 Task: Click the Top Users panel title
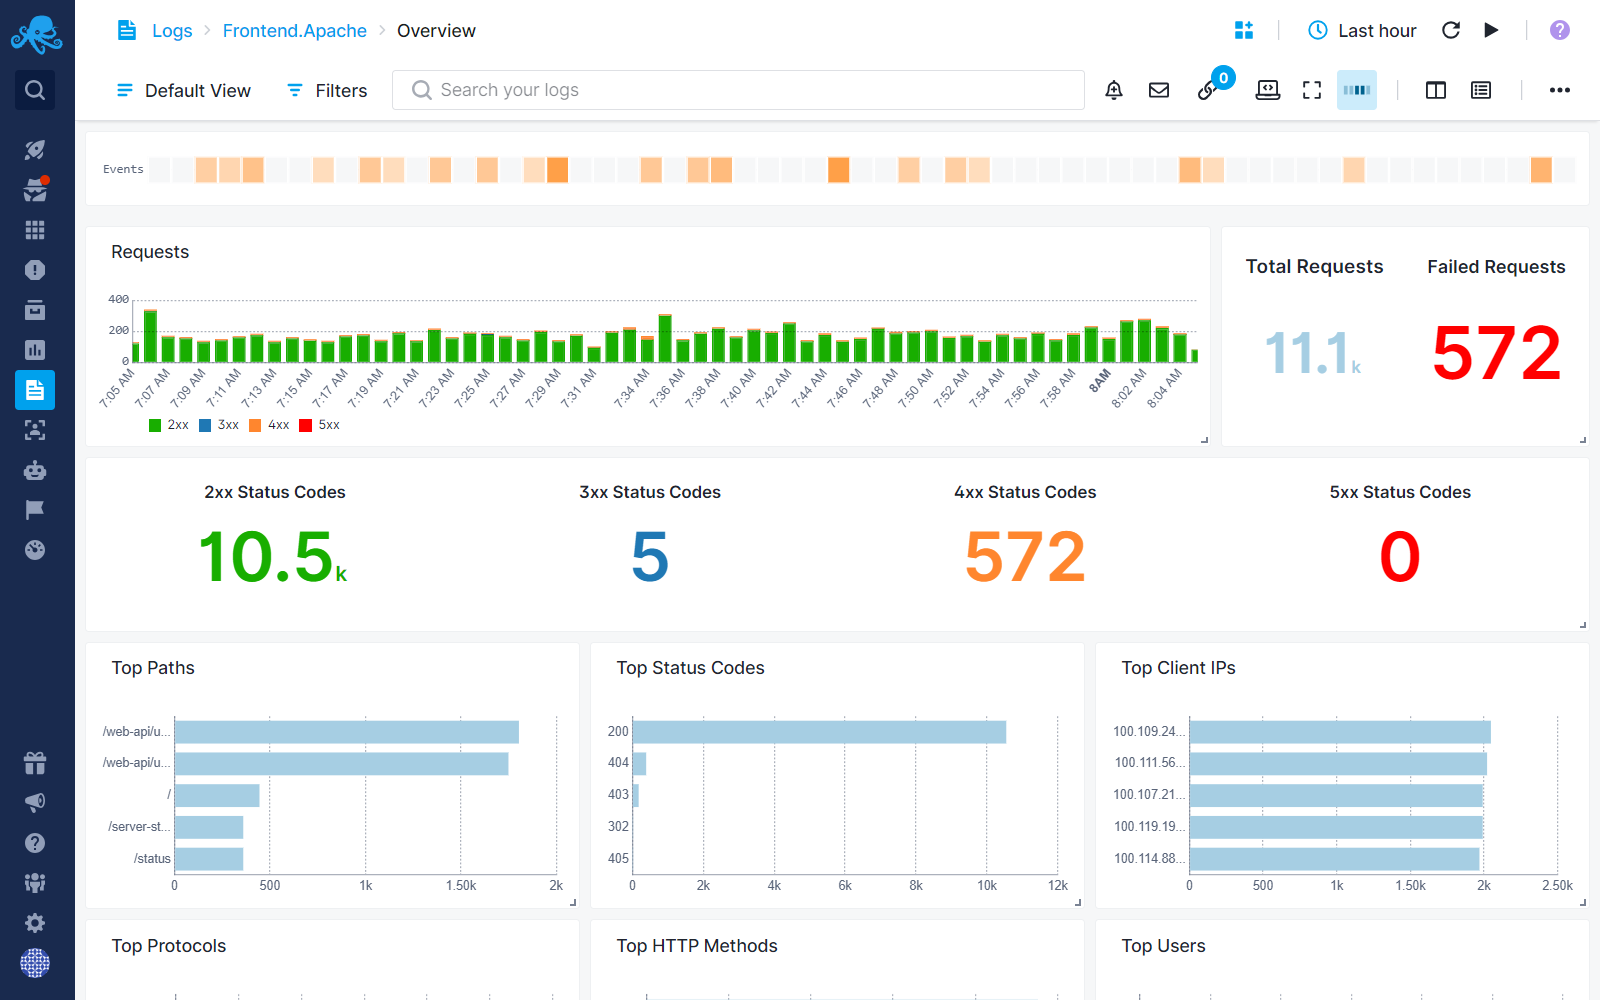[1163, 946]
